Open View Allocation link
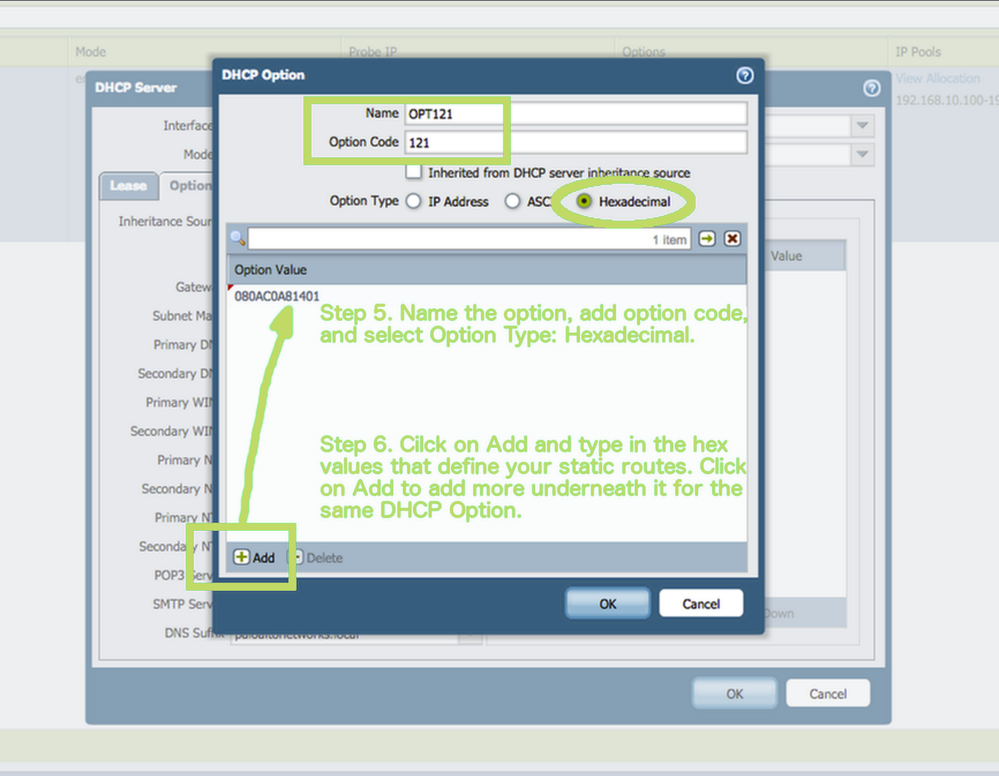The image size is (999, 776). coord(938,78)
